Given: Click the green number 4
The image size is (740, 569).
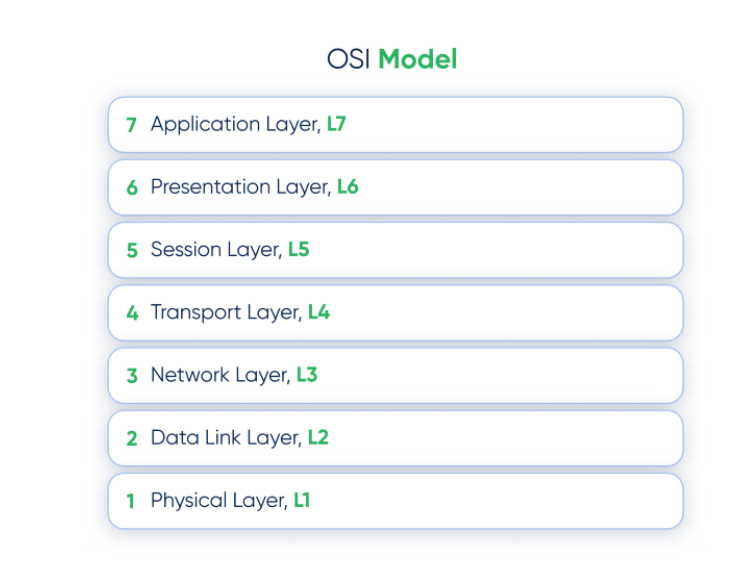Looking at the screenshot, I should coord(132,313).
